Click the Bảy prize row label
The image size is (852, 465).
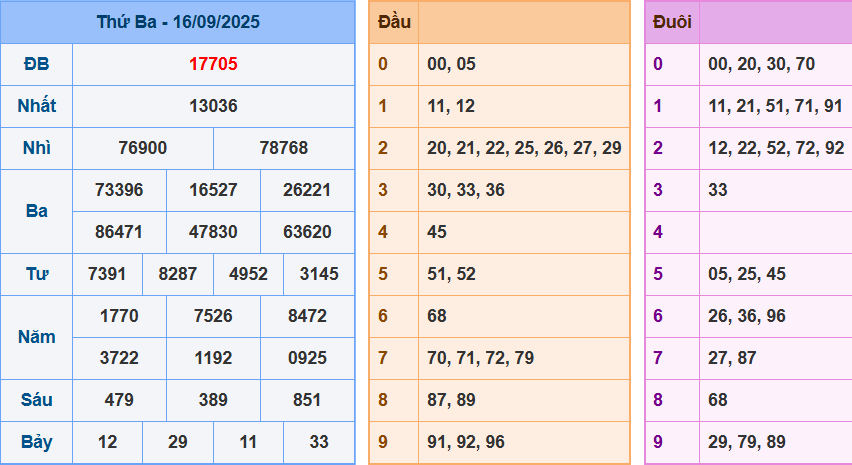pyautogui.click(x=36, y=442)
